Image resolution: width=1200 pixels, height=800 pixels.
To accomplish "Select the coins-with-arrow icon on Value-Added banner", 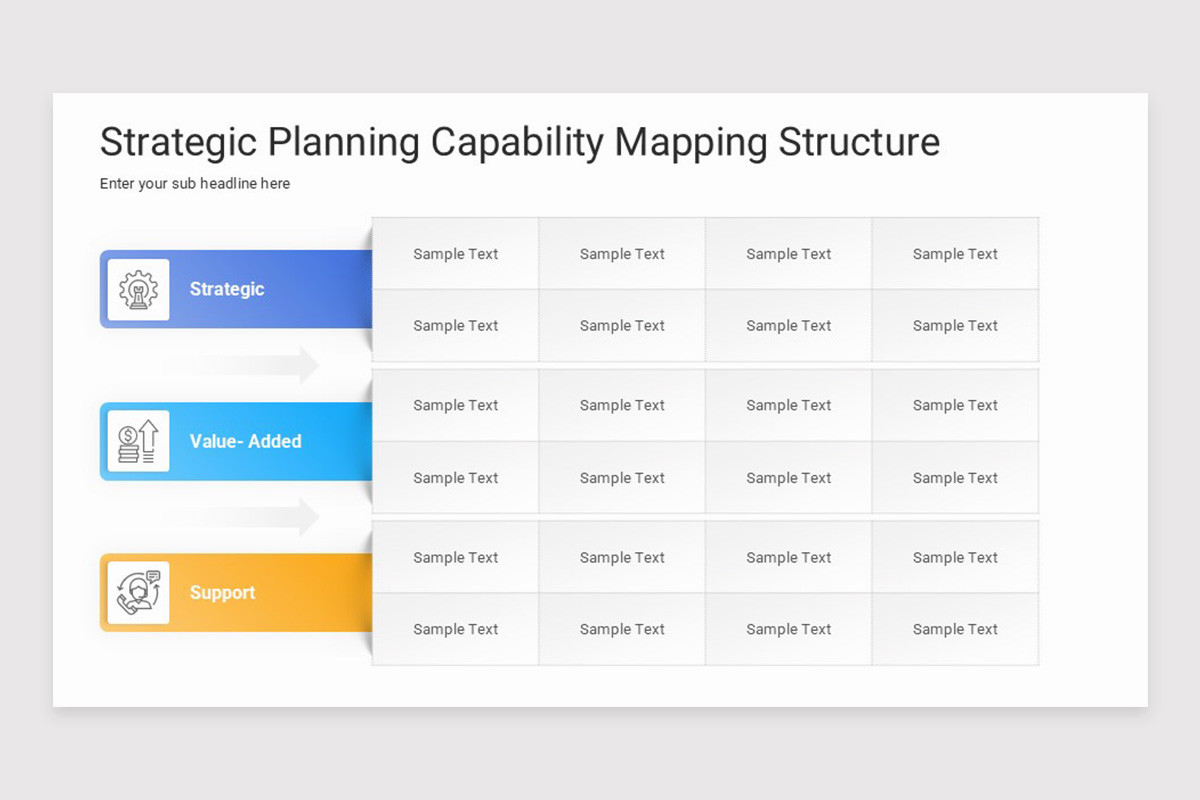I will [139, 441].
